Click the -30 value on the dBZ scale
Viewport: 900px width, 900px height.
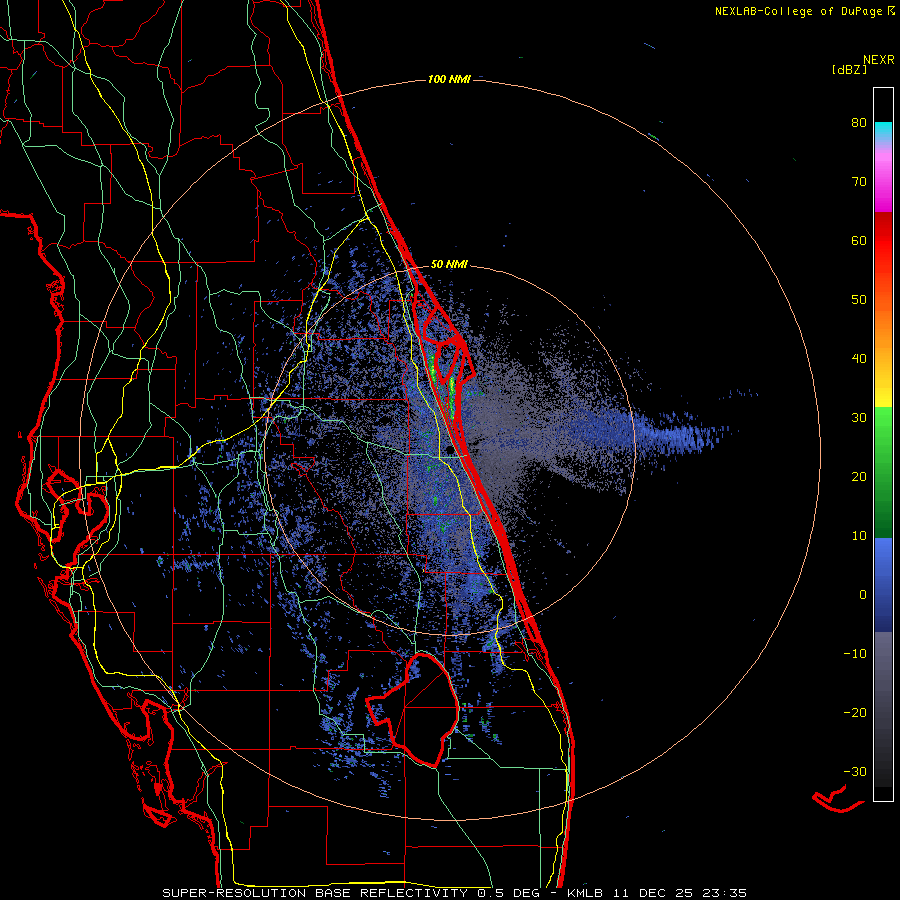tap(855, 772)
